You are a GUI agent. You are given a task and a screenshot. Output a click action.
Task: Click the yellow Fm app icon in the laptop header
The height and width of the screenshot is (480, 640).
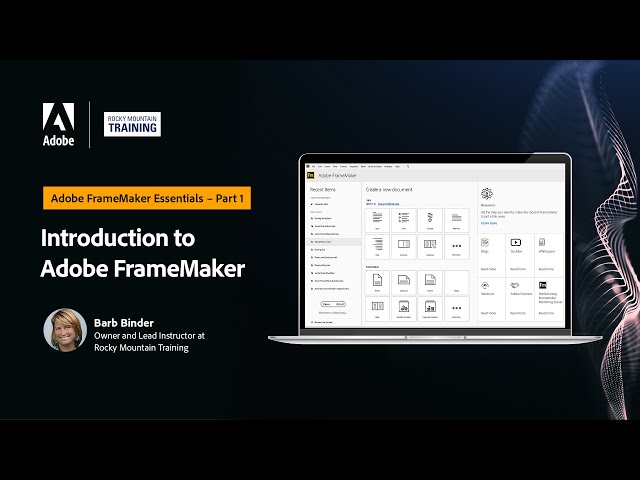(x=310, y=176)
